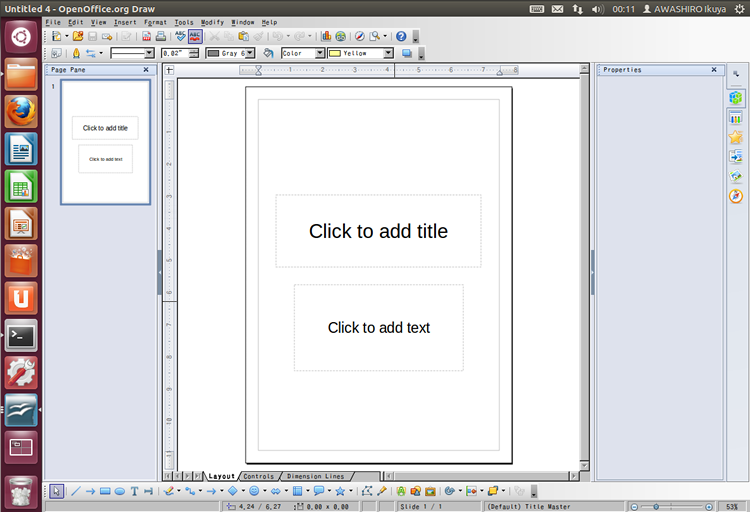Click the Area paint bucket icon
Viewport: 750px width, 512px height.
click(x=268, y=53)
